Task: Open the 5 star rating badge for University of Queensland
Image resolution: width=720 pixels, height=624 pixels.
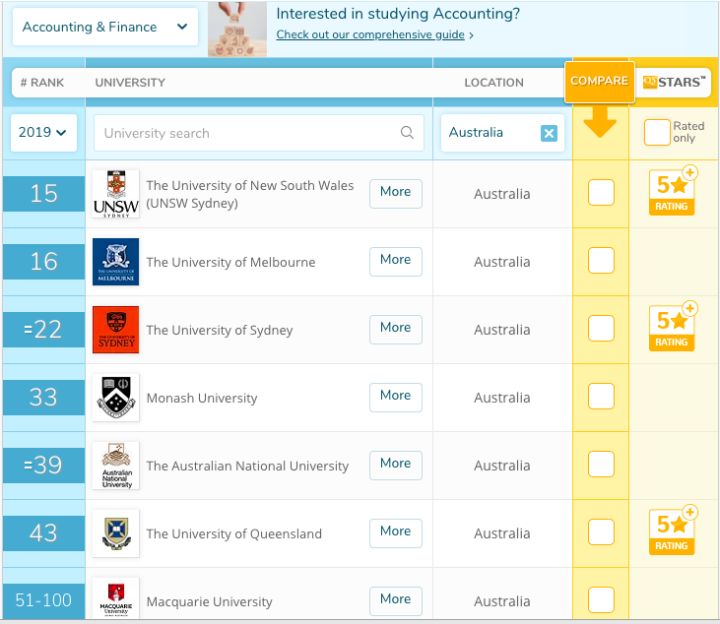Action: point(673,530)
